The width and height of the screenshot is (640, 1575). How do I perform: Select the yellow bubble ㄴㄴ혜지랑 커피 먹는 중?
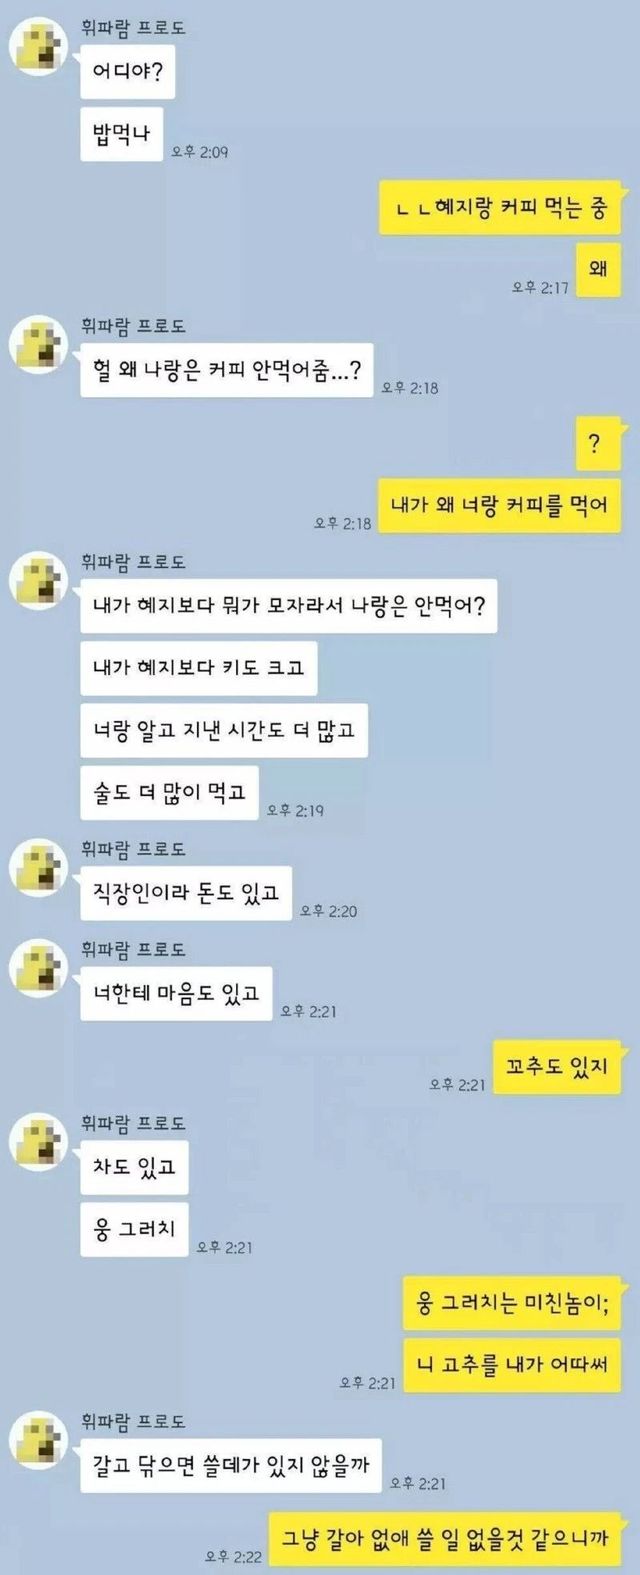[501, 209]
